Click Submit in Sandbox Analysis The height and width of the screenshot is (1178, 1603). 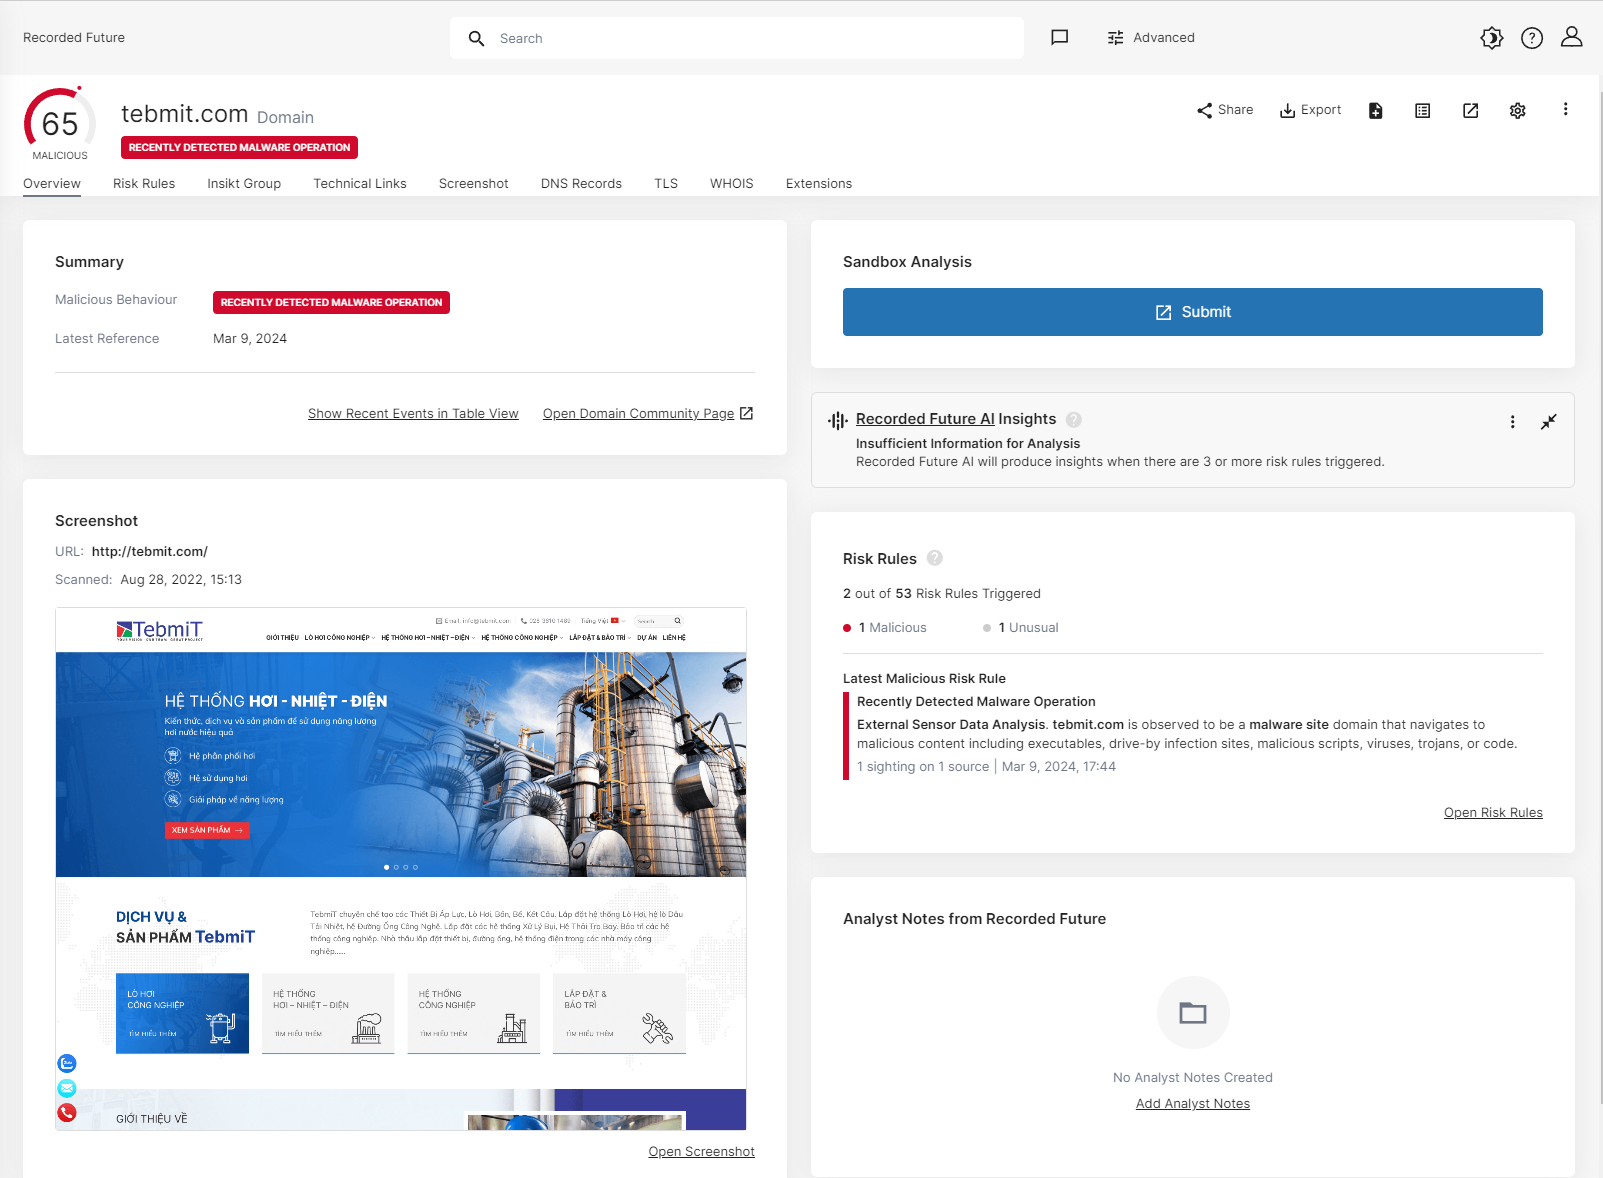coord(1192,312)
